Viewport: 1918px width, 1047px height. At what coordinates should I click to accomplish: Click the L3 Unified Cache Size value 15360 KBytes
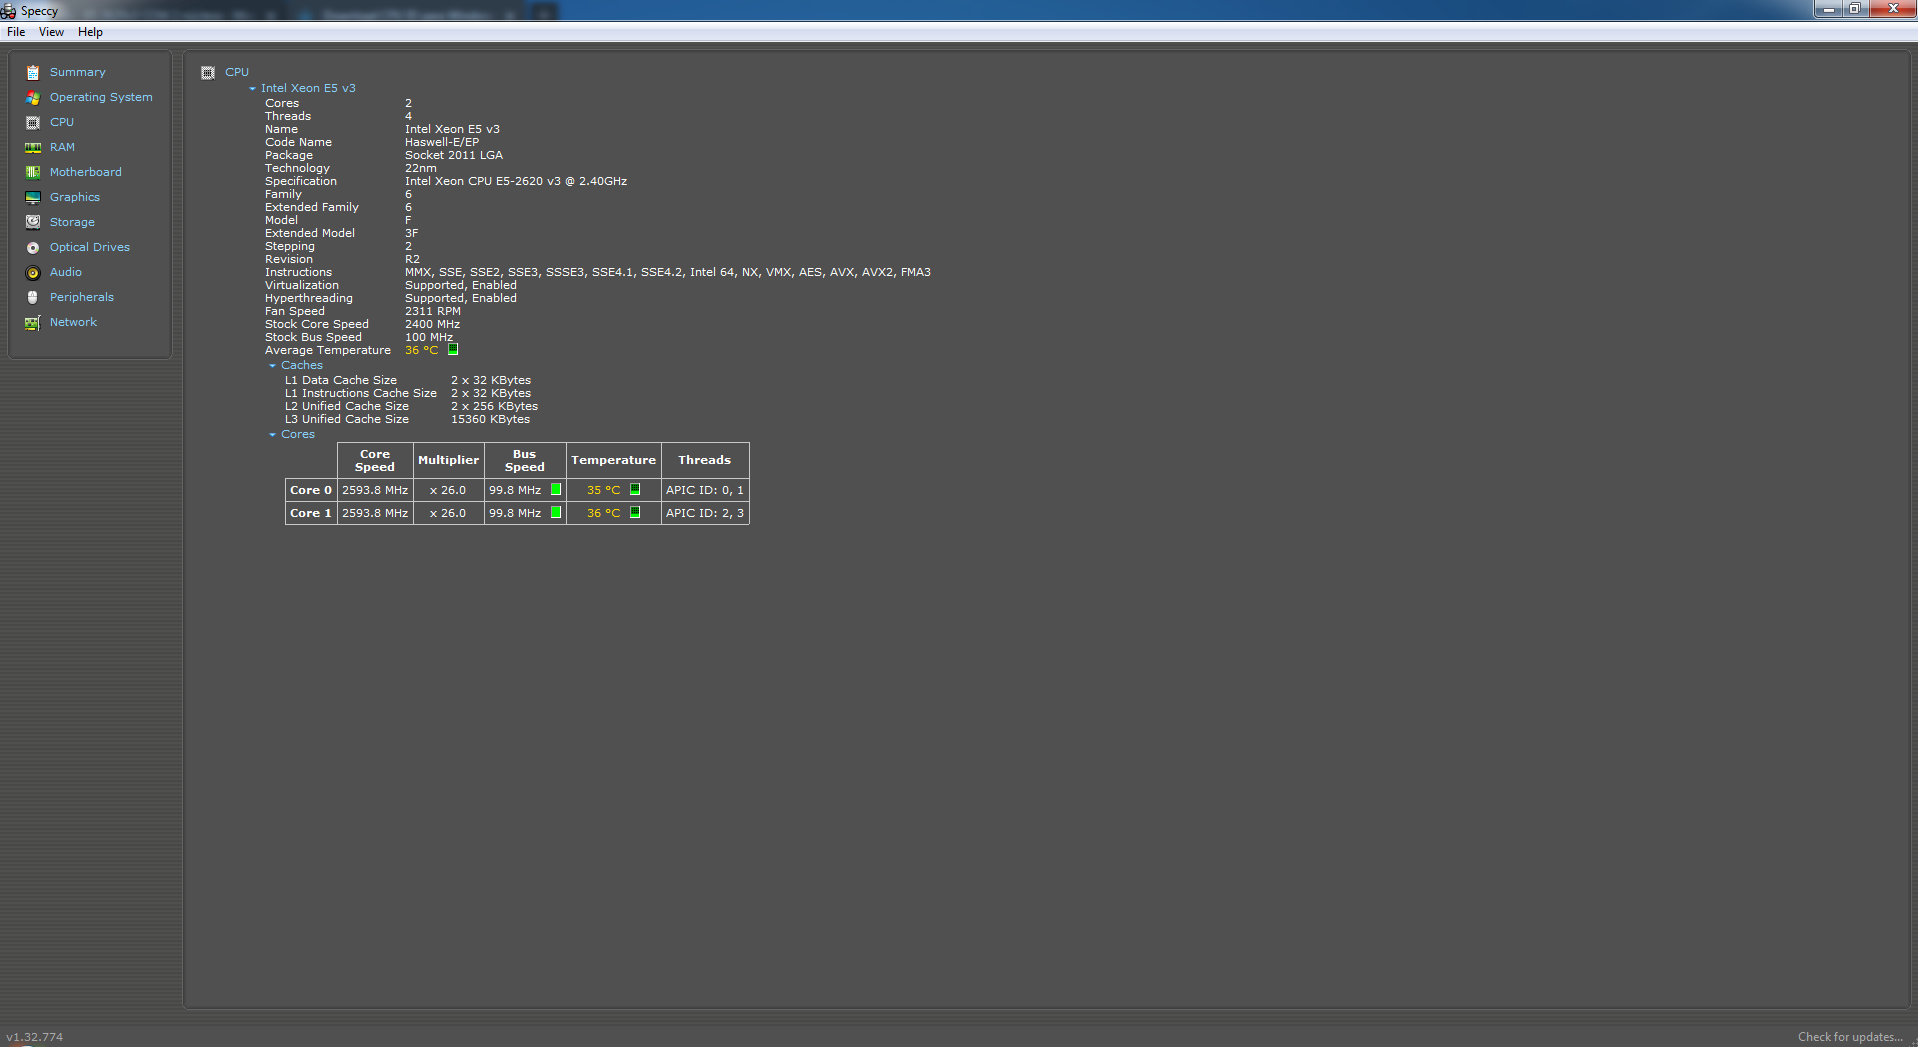tap(490, 419)
